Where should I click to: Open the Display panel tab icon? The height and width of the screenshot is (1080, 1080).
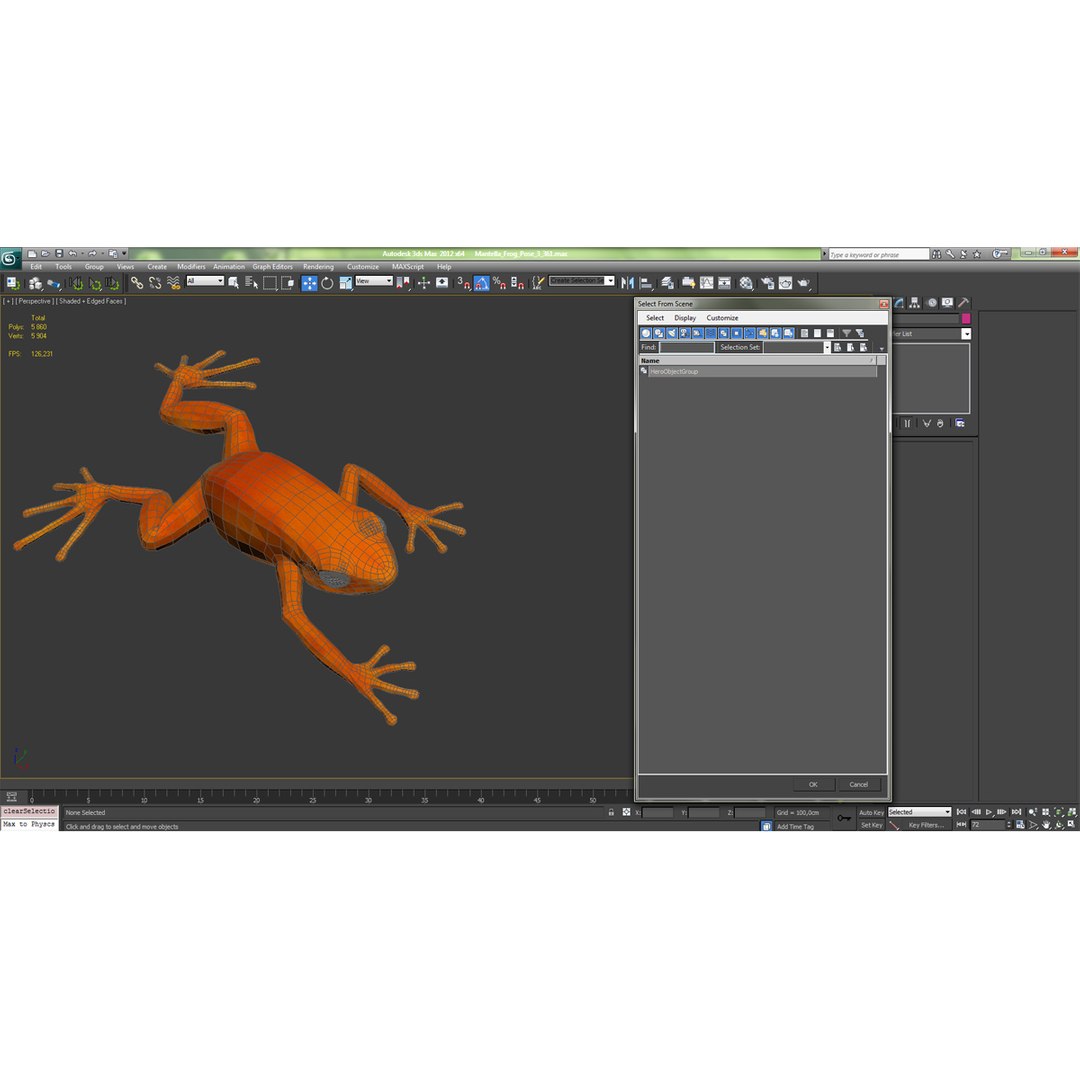pyautogui.click(x=948, y=303)
